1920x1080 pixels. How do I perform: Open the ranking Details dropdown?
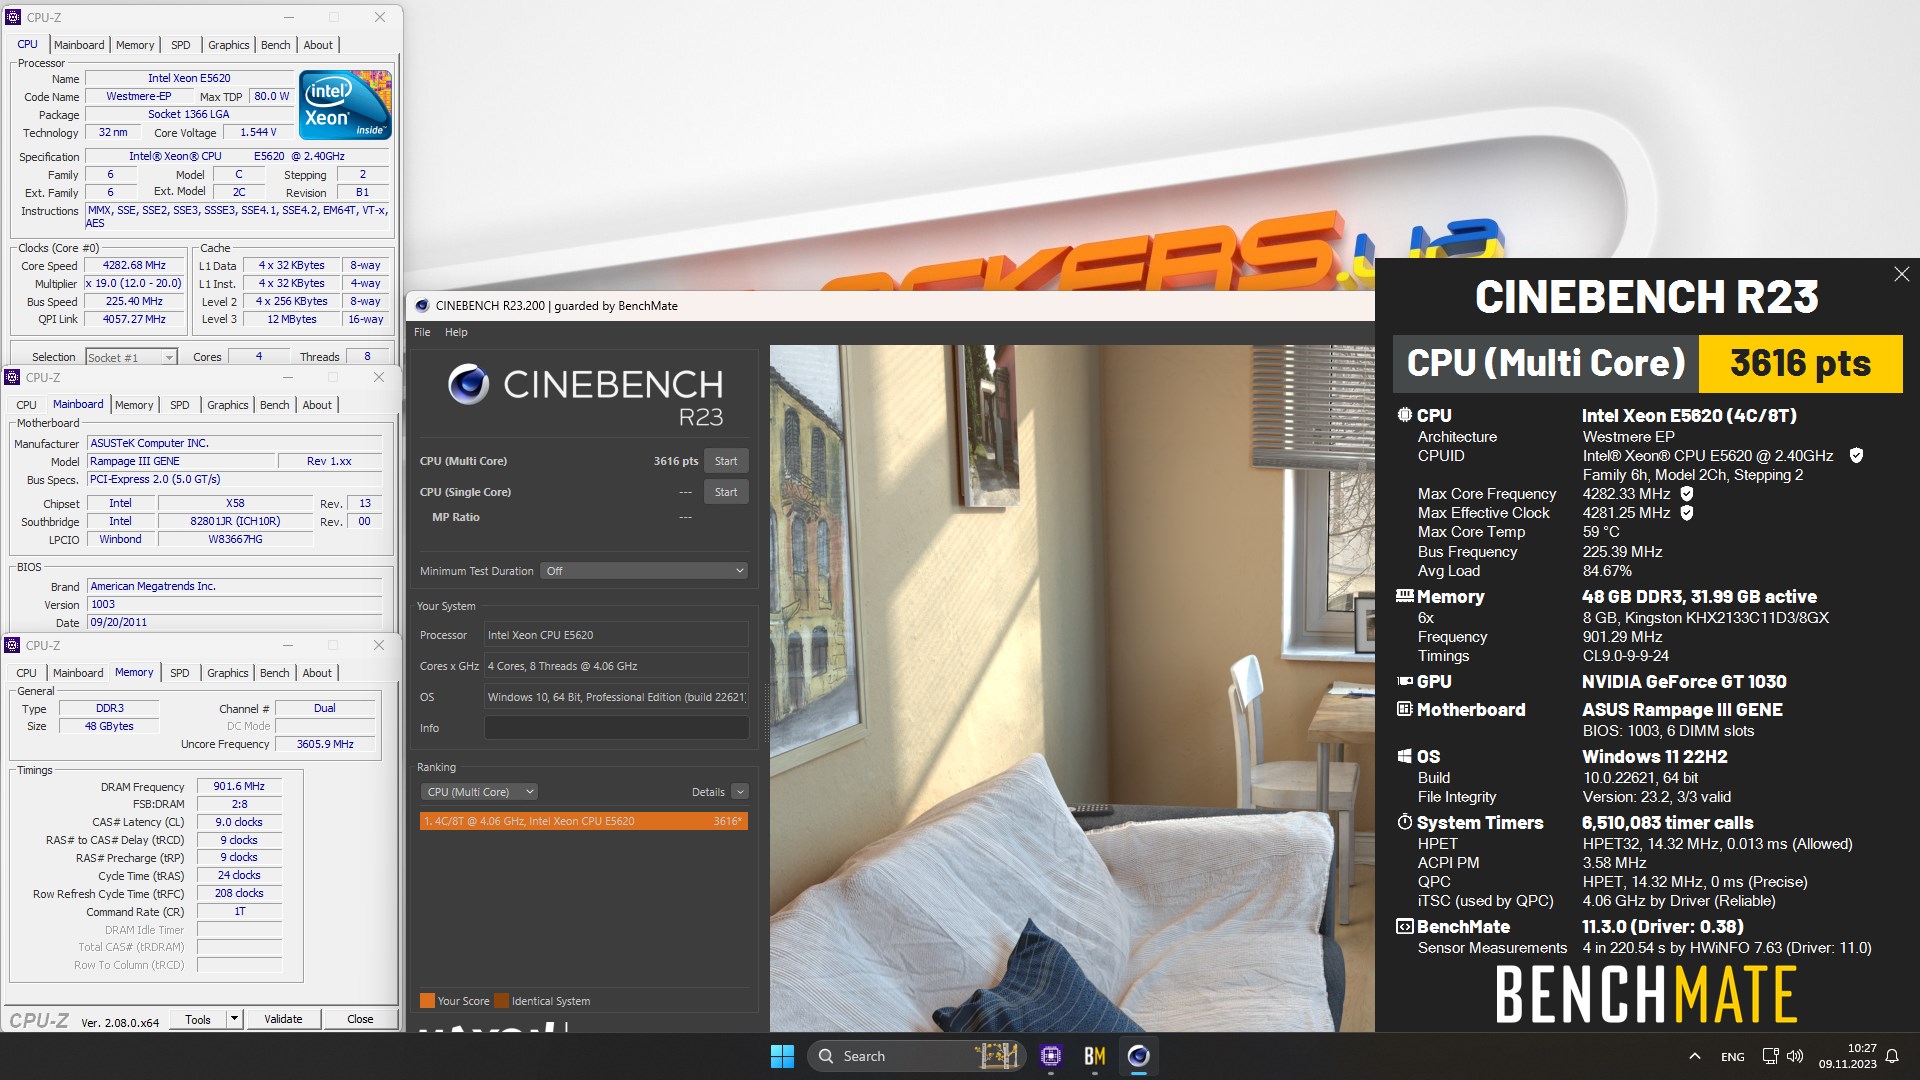tap(740, 792)
